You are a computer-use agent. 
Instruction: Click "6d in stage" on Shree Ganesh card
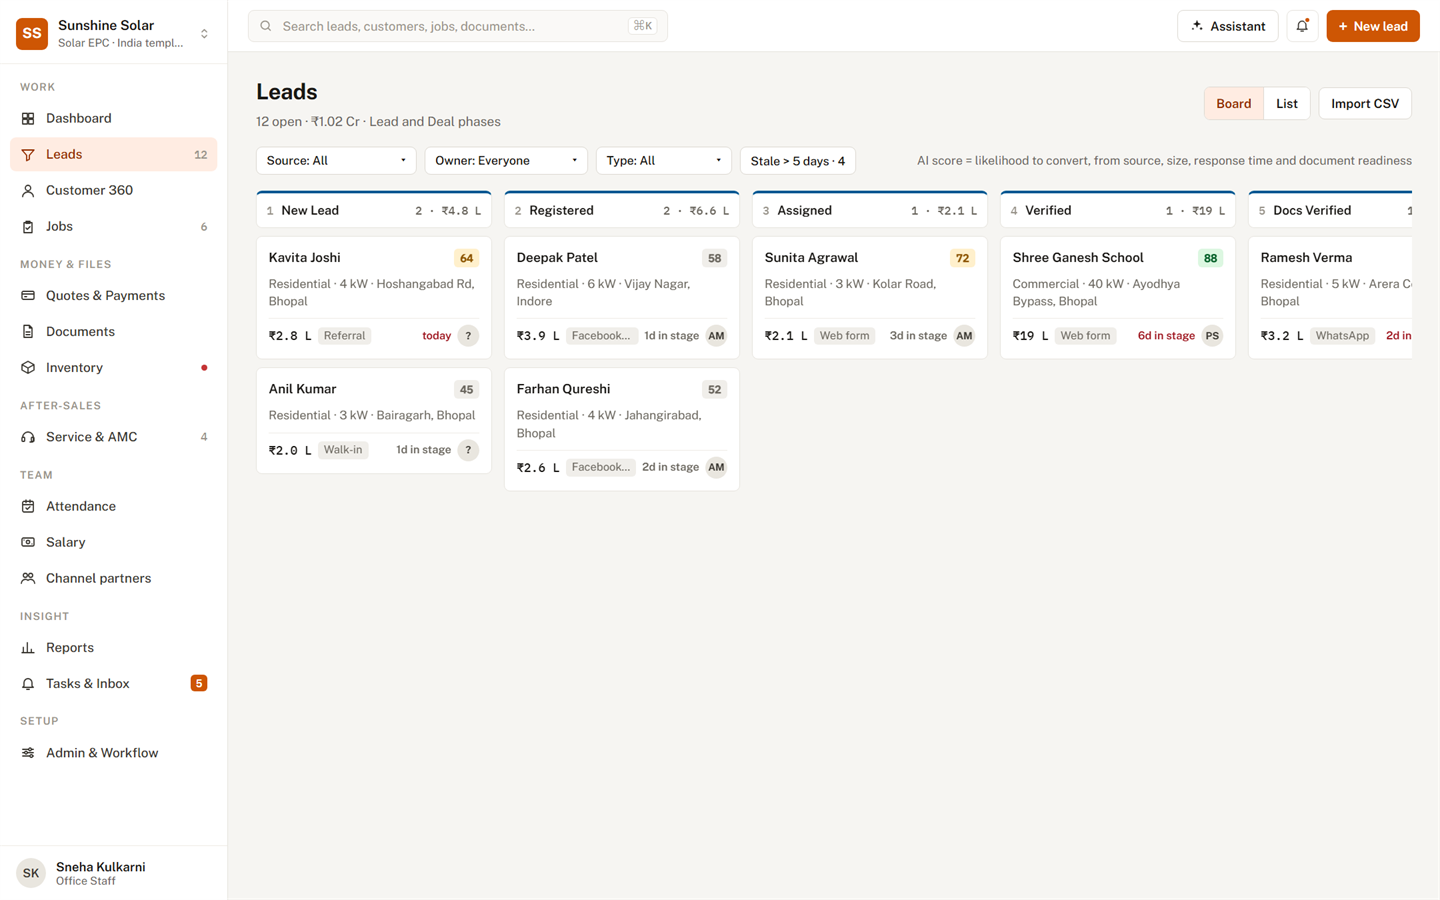[x=1166, y=336]
